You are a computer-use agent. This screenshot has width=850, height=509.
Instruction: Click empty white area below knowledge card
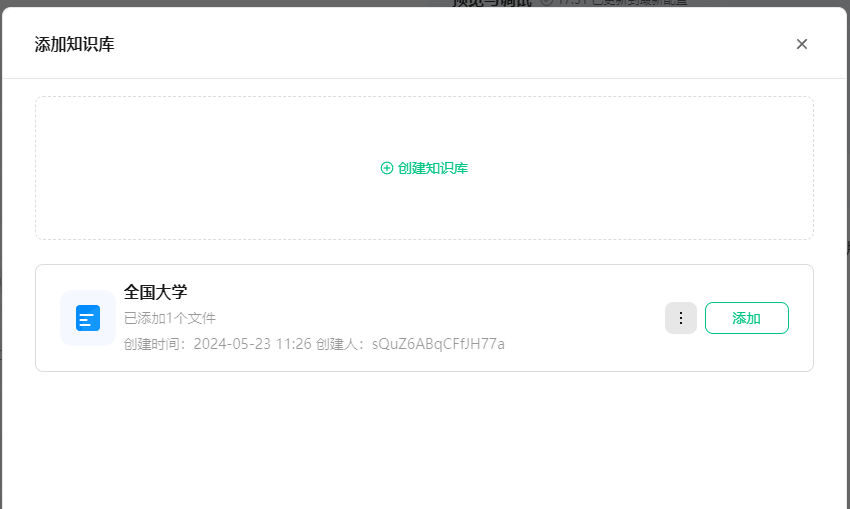coord(424,440)
